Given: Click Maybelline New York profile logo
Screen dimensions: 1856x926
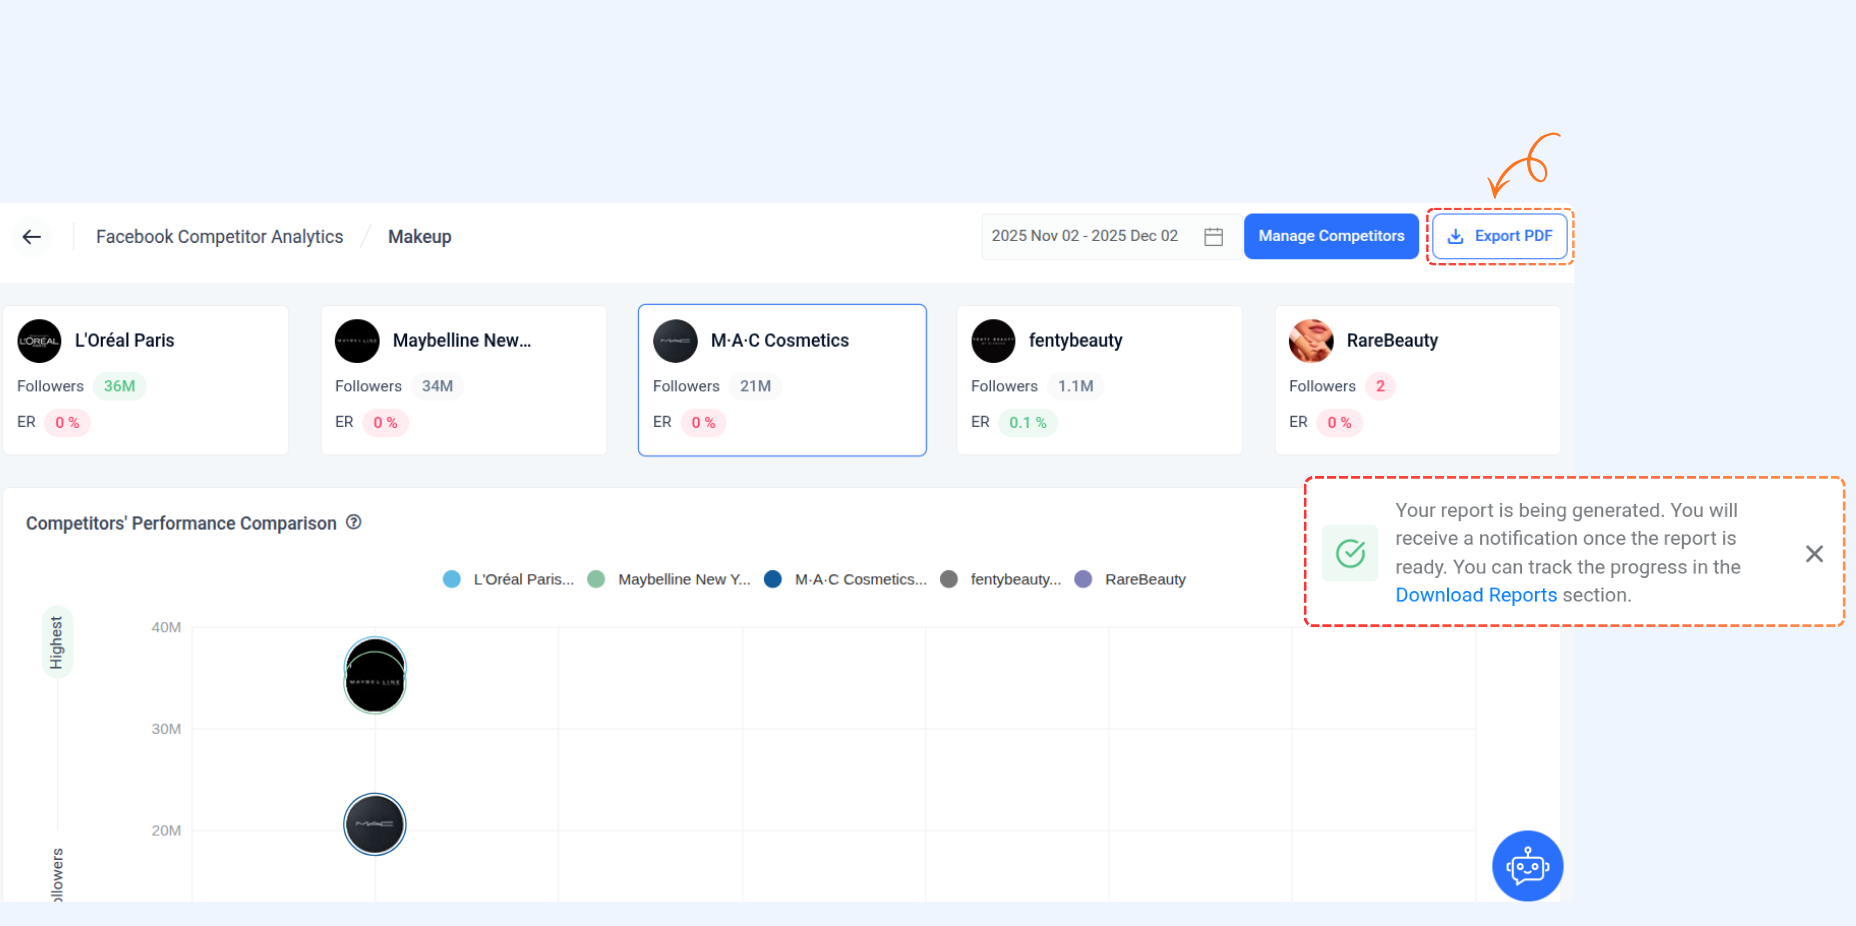Looking at the screenshot, I should pos(357,341).
